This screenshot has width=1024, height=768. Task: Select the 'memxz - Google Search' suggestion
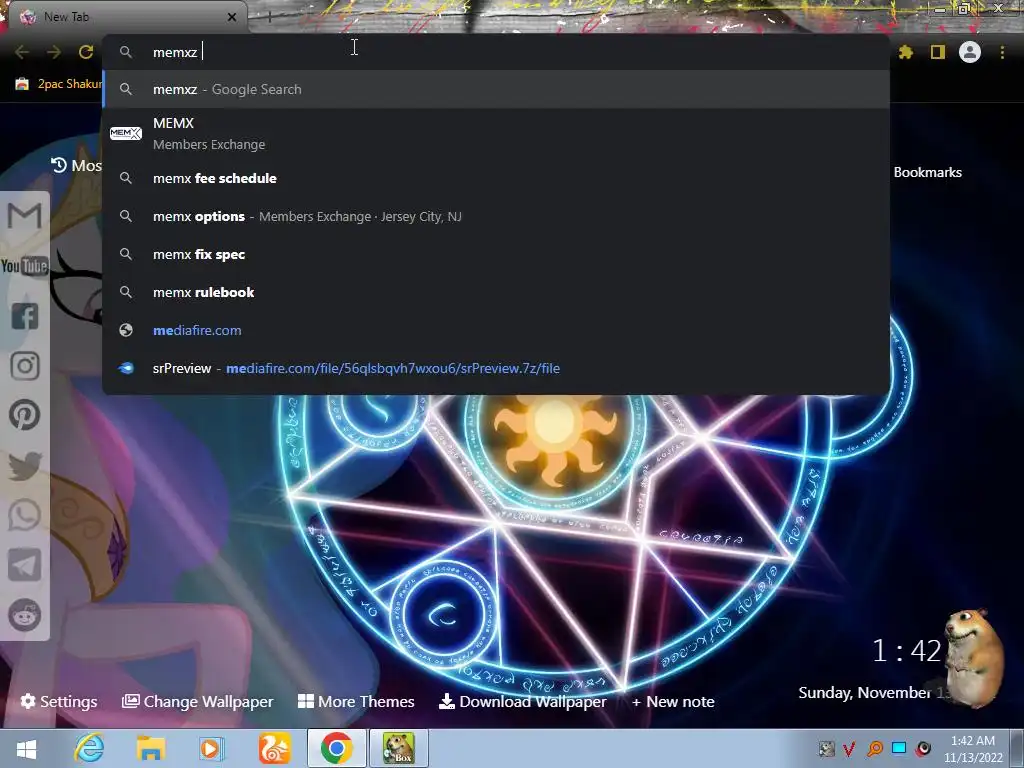(x=496, y=89)
